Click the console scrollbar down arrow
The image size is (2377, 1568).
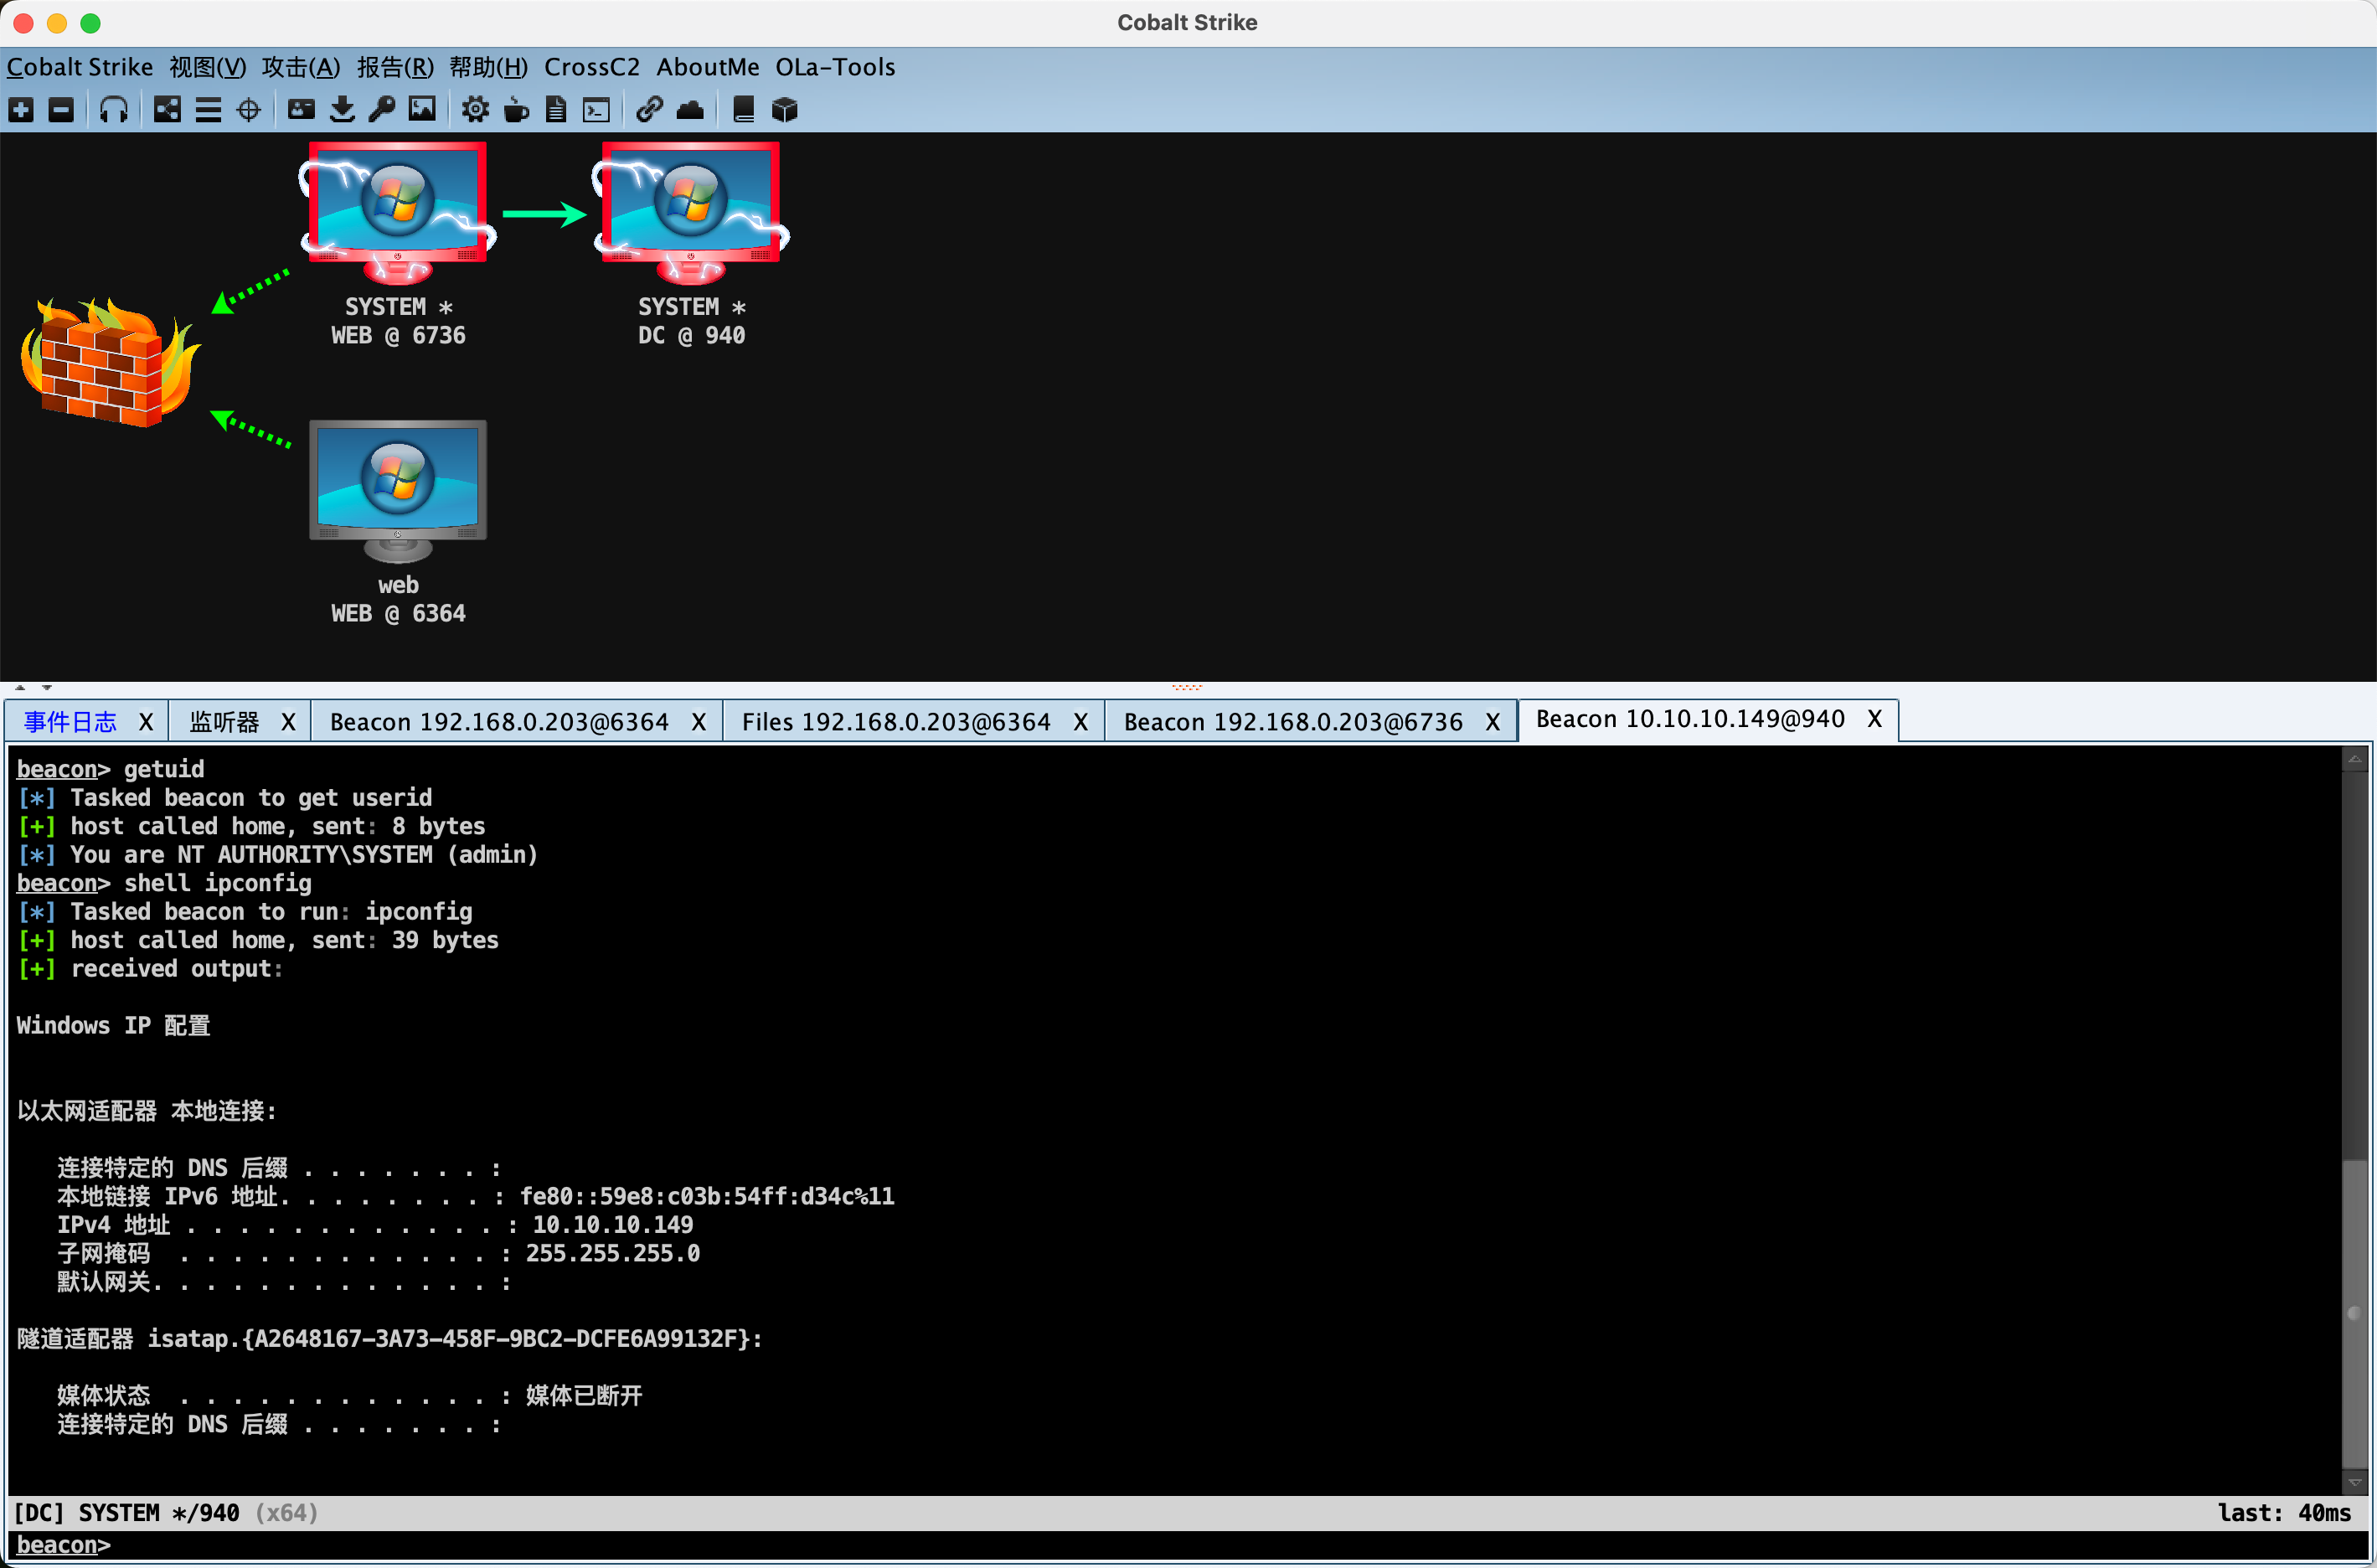(x=2354, y=1481)
